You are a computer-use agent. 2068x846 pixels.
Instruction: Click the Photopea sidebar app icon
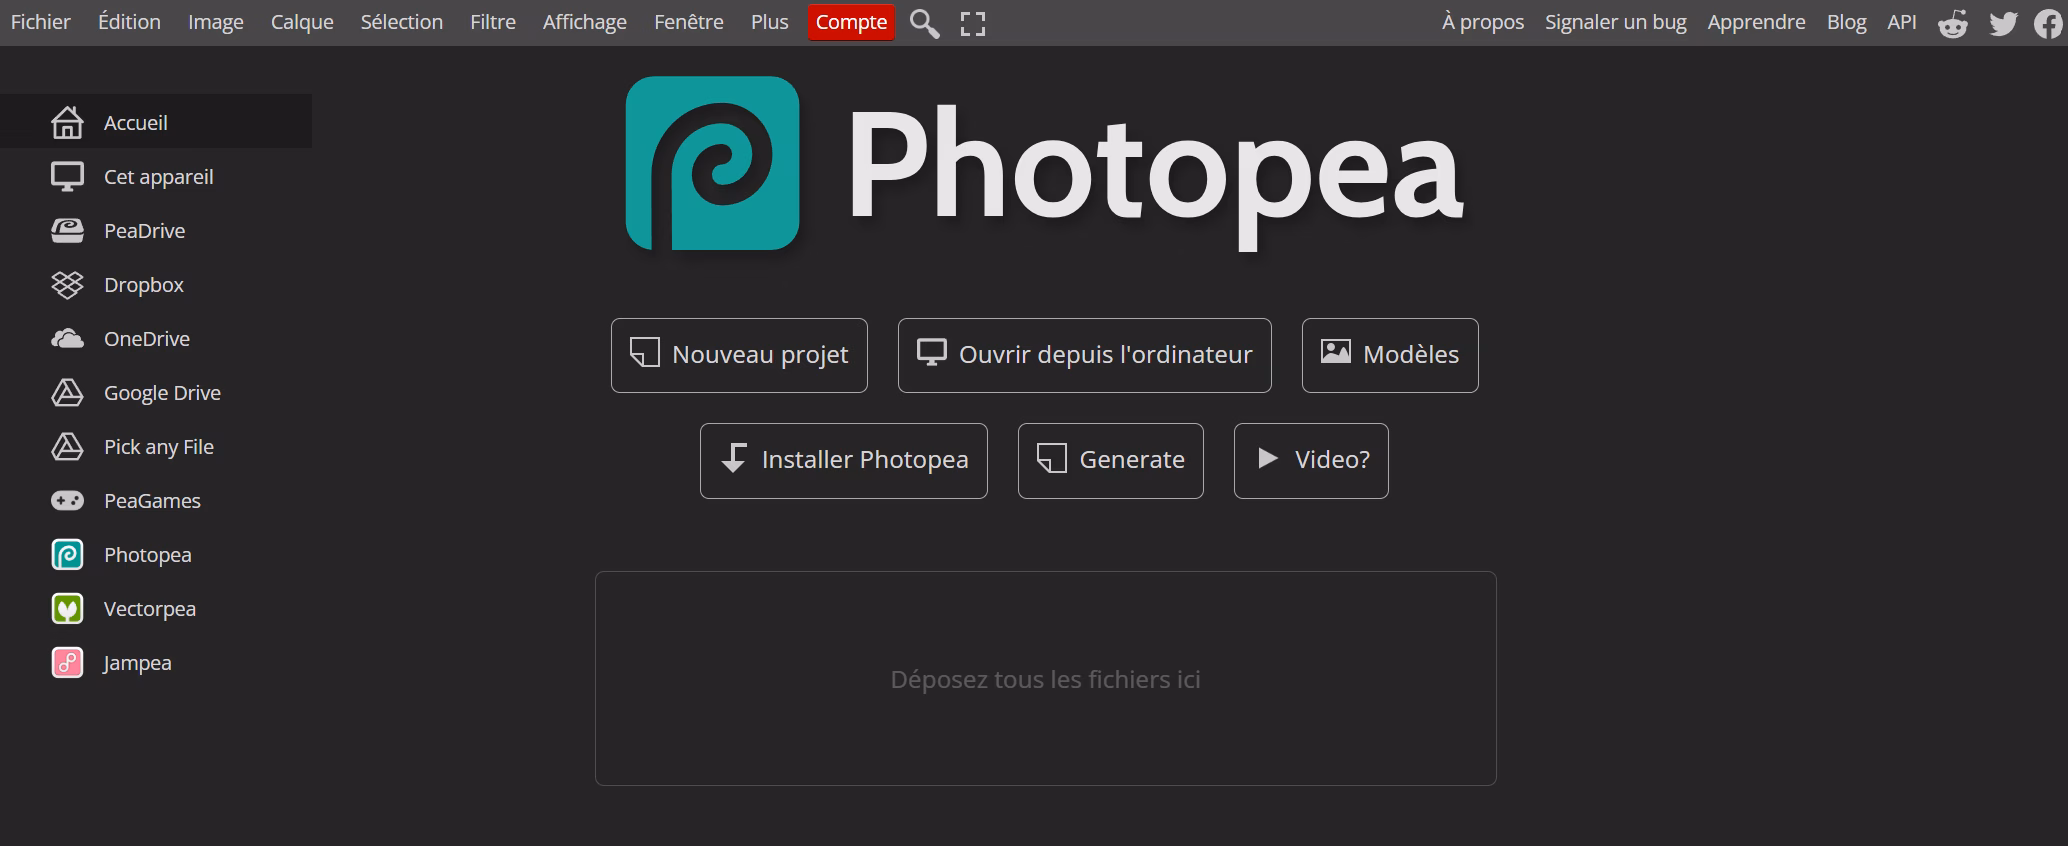pyautogui.click(x=67, y=555)
